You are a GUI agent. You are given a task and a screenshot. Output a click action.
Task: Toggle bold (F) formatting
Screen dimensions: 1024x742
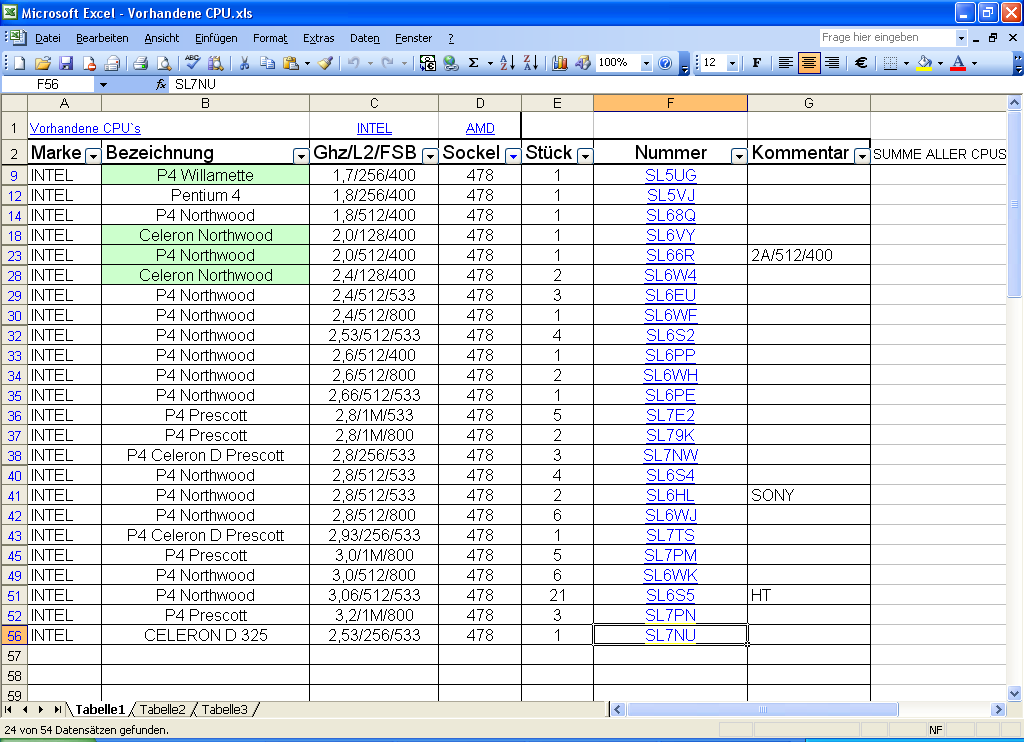(757, 63)
